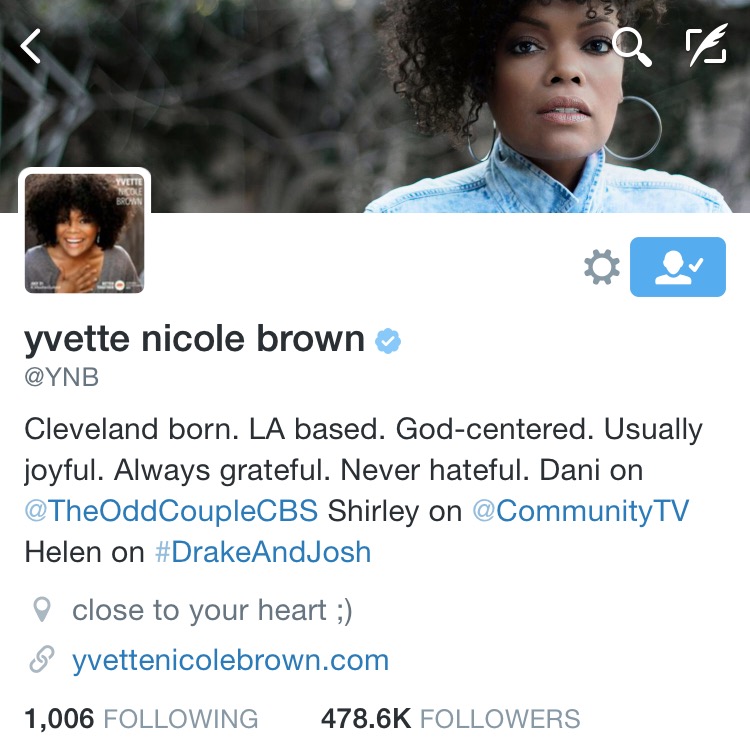Tap the yvette nicole brown display name
This screenshot has height=746, width=750.
point(194,340)
